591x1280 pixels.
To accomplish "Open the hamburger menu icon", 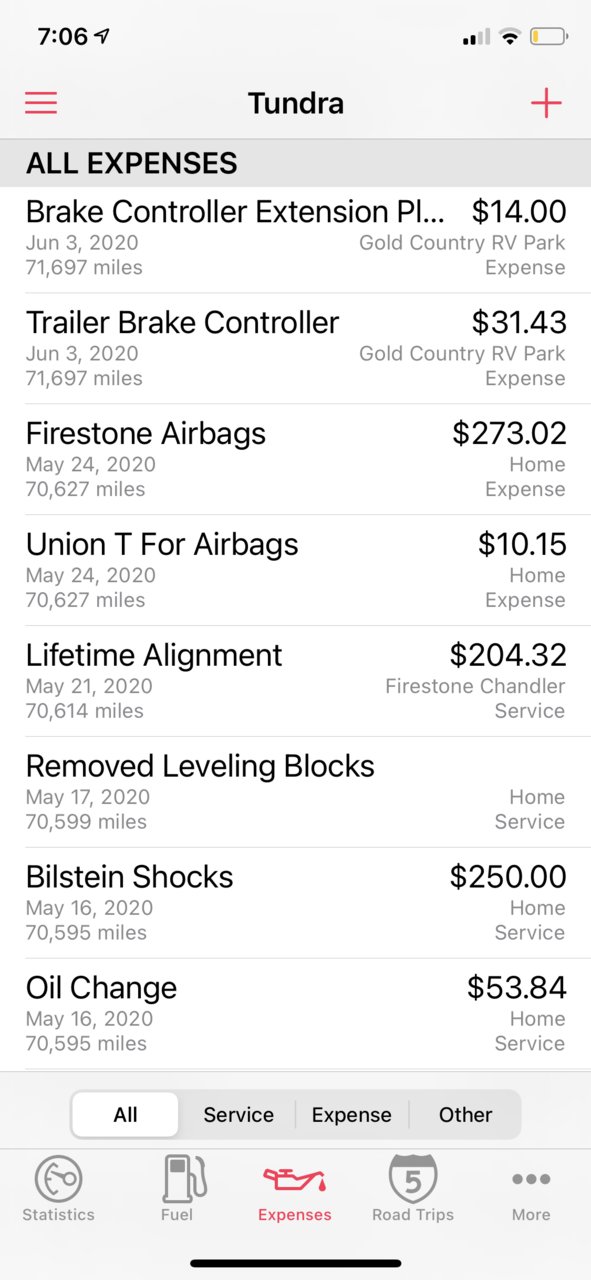I will (x=41, y=103).
